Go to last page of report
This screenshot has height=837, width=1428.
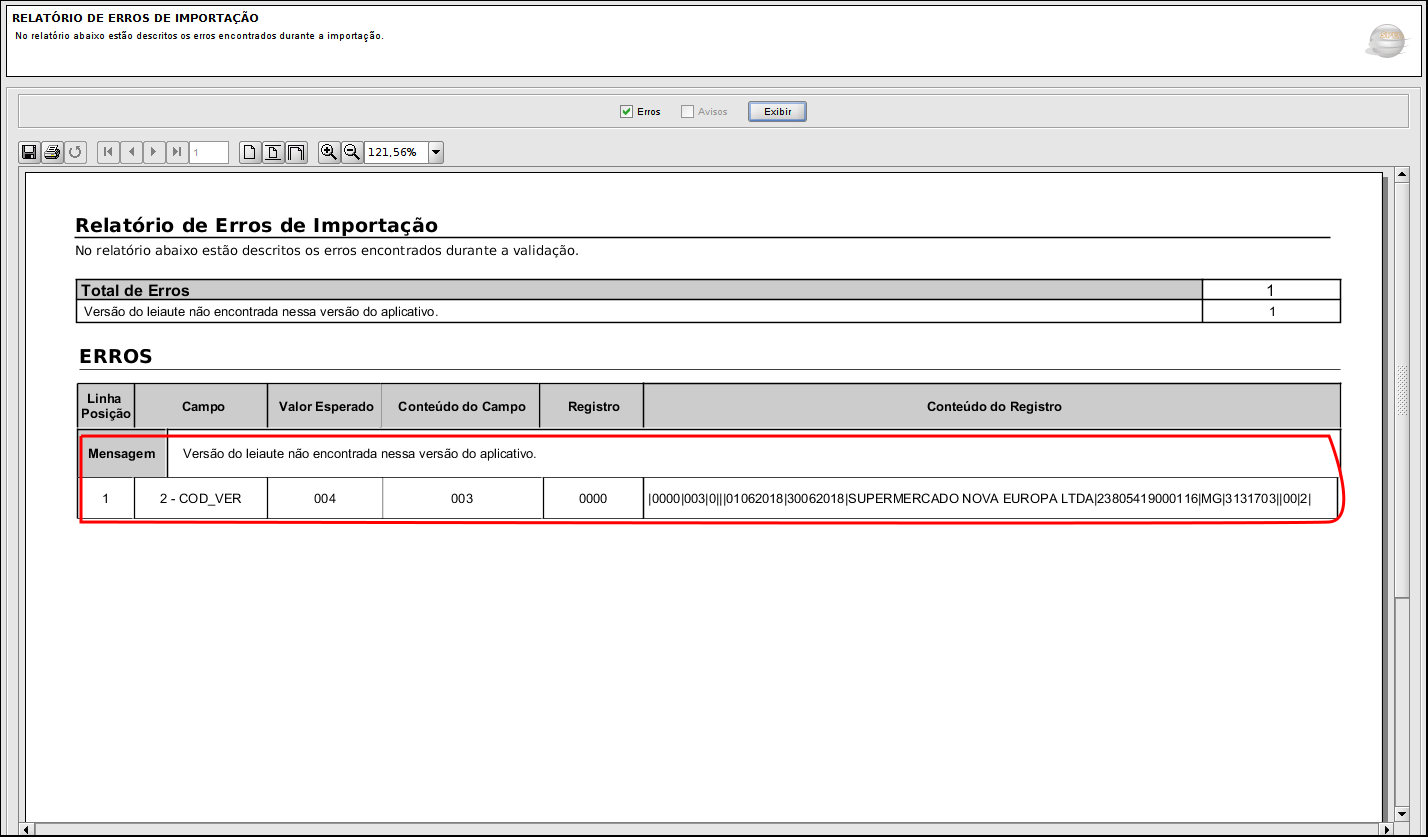(x=177, y=152)
